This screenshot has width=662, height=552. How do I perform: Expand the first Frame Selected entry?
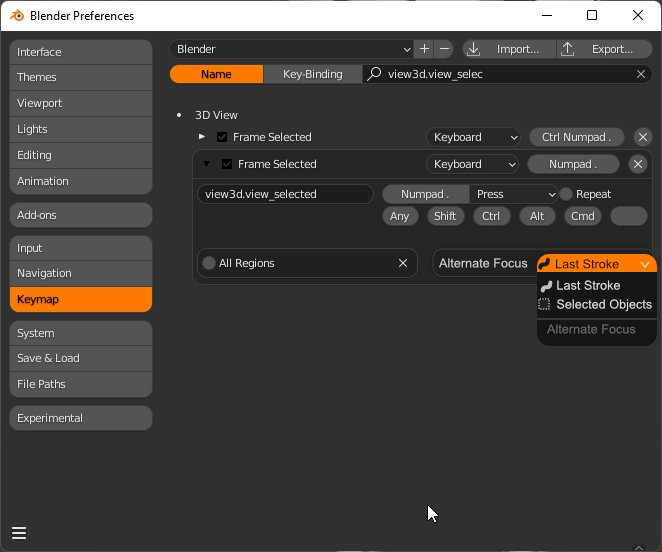pos(202,137)
